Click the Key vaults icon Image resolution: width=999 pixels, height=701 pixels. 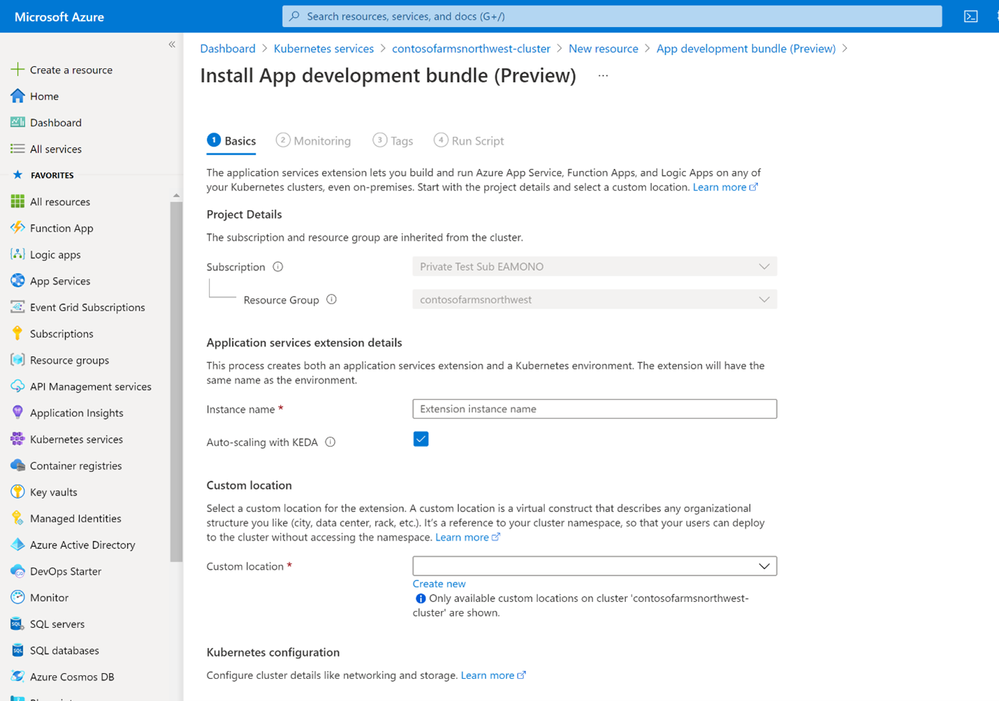pyautogui.click(x=18, y=492)
